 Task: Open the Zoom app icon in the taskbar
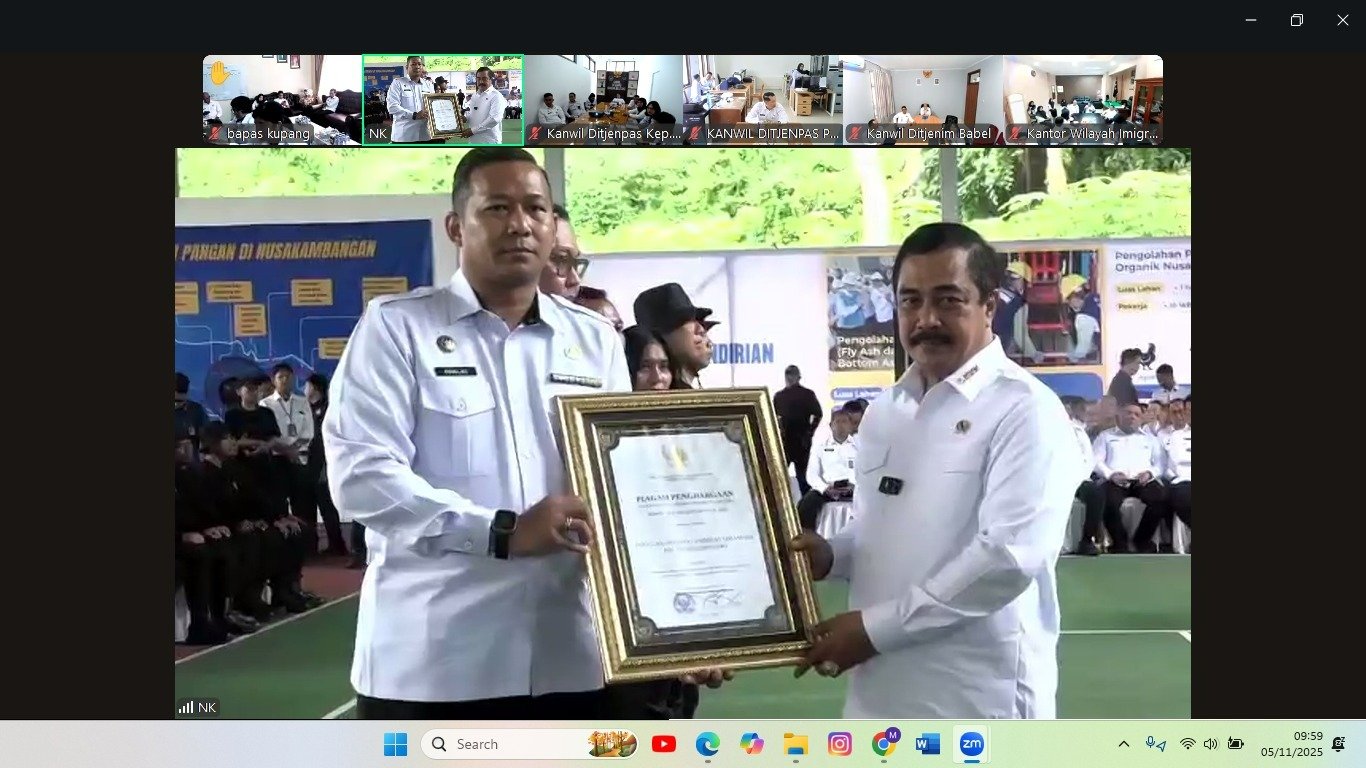click(969, 744)
